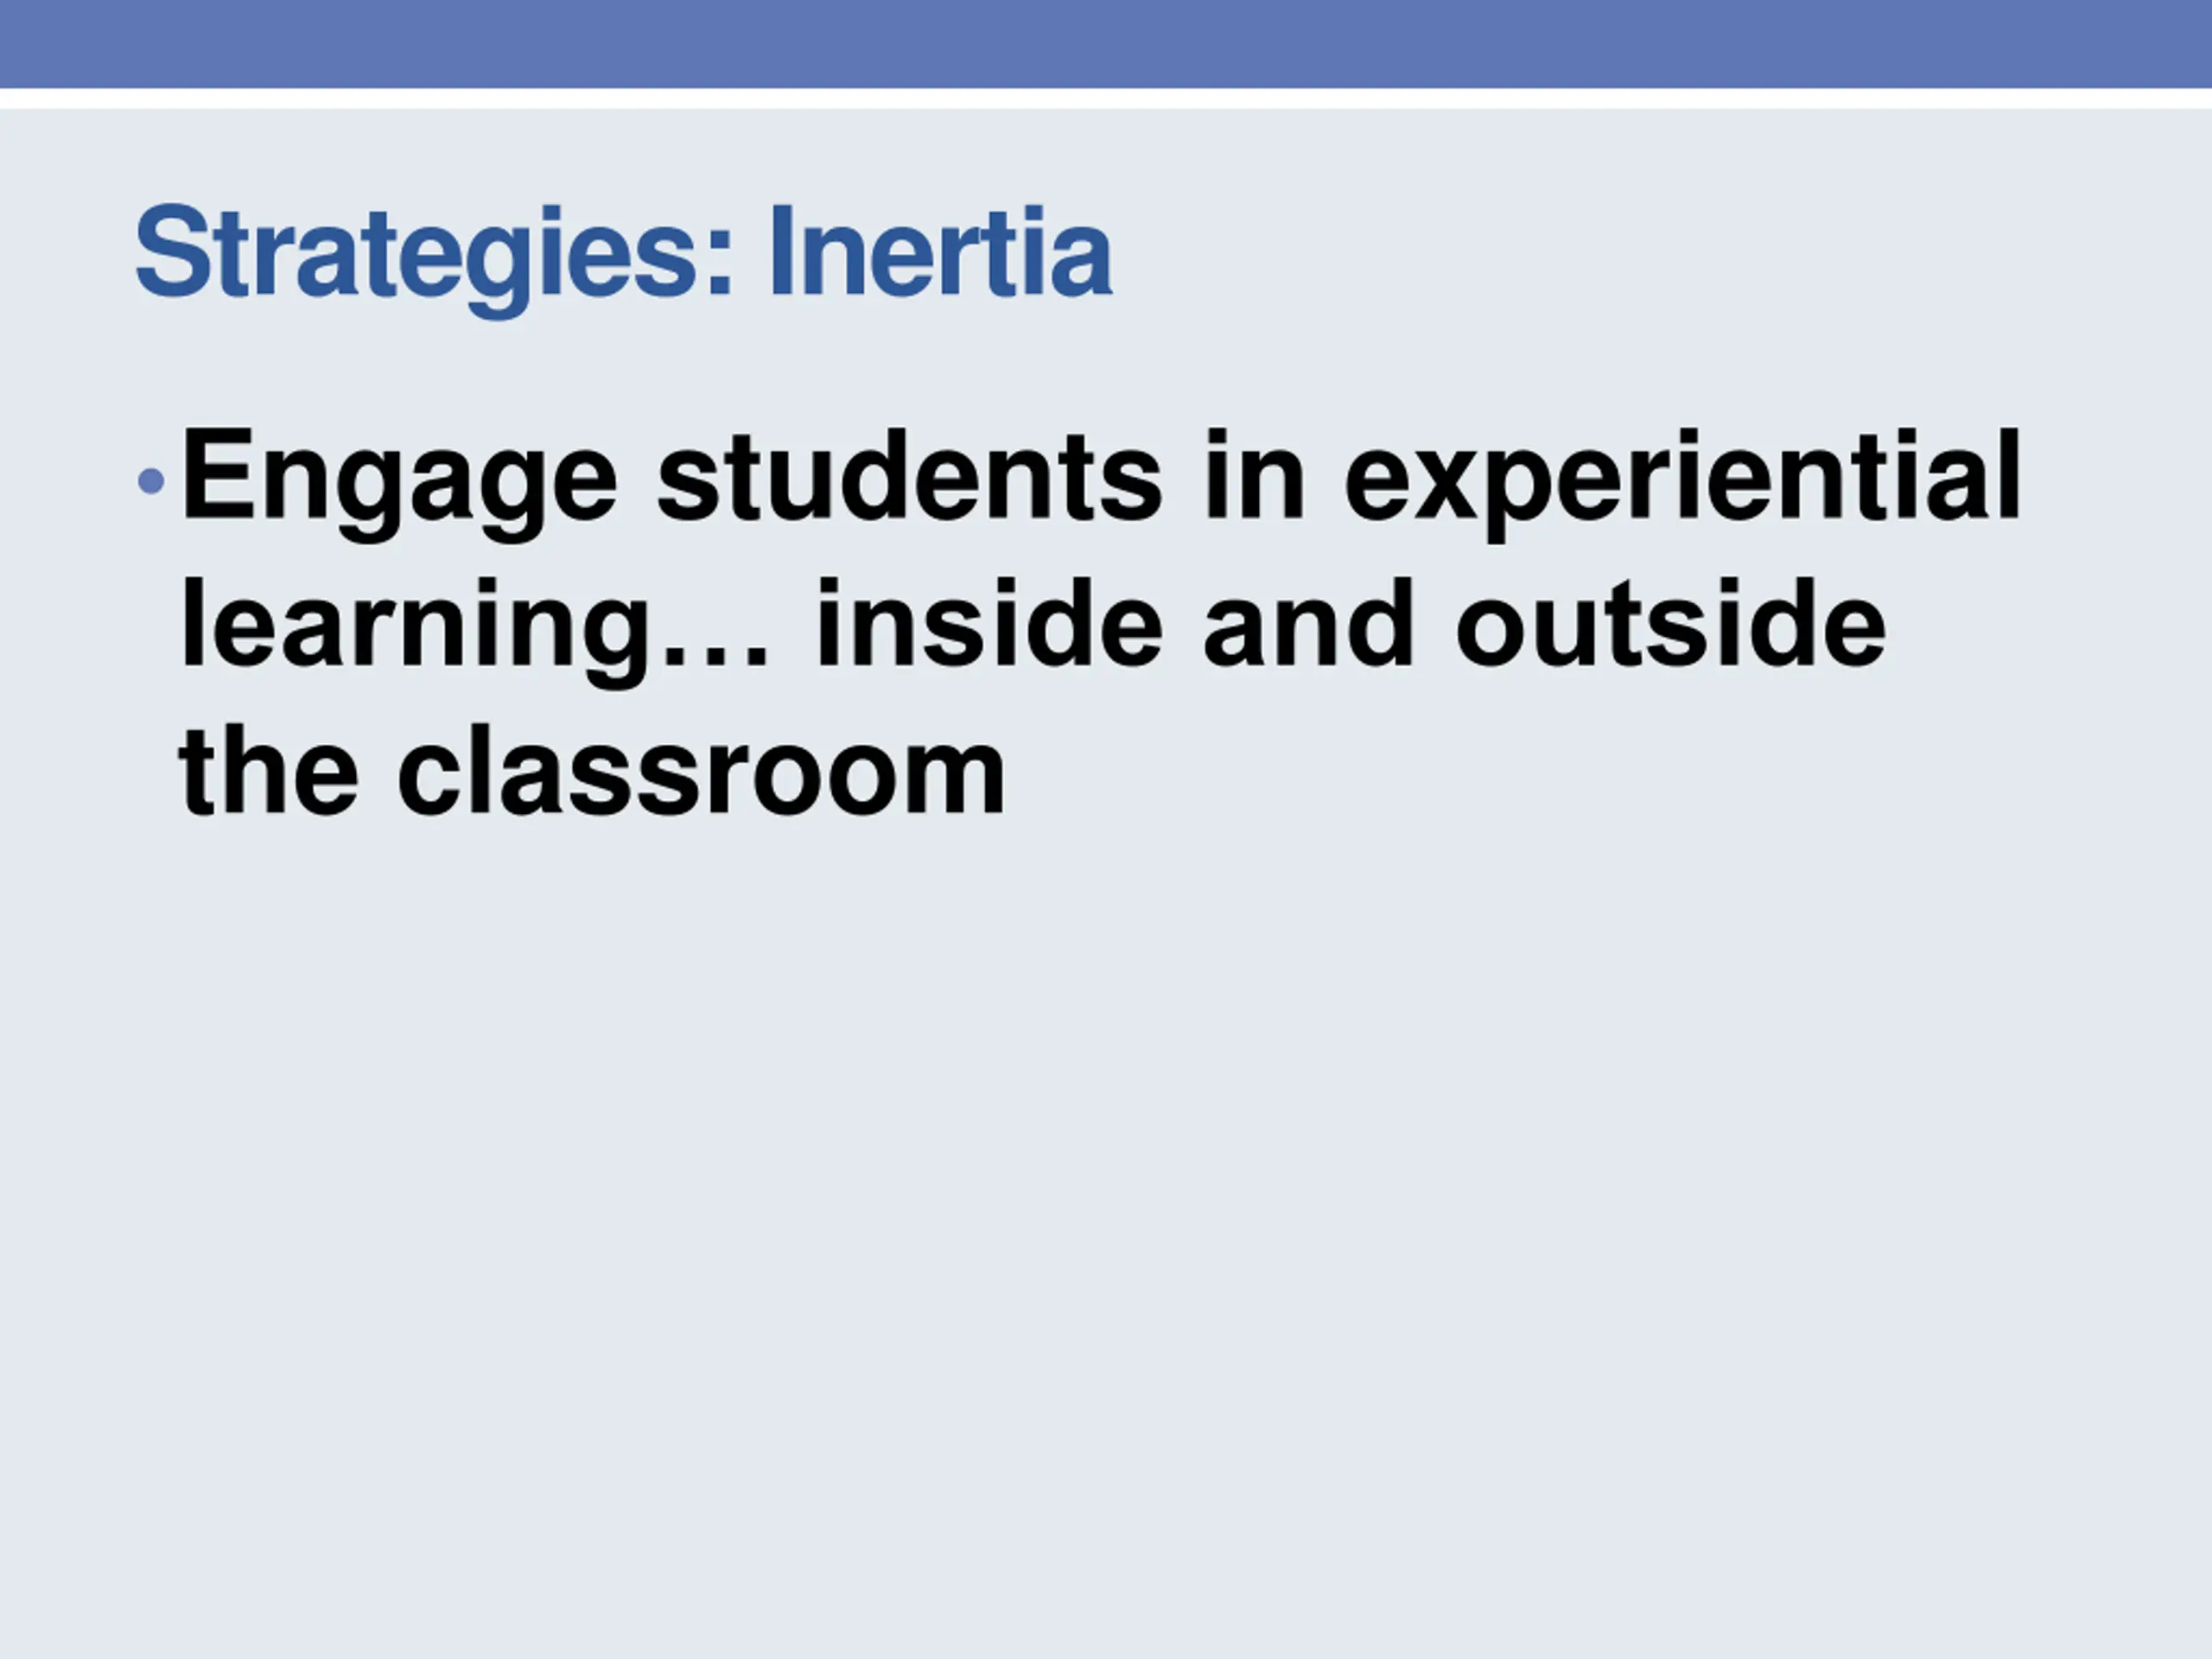Click the word 'in' before 'experiential'
Screen dimensions: 2212x1659
coord(1255,475)
